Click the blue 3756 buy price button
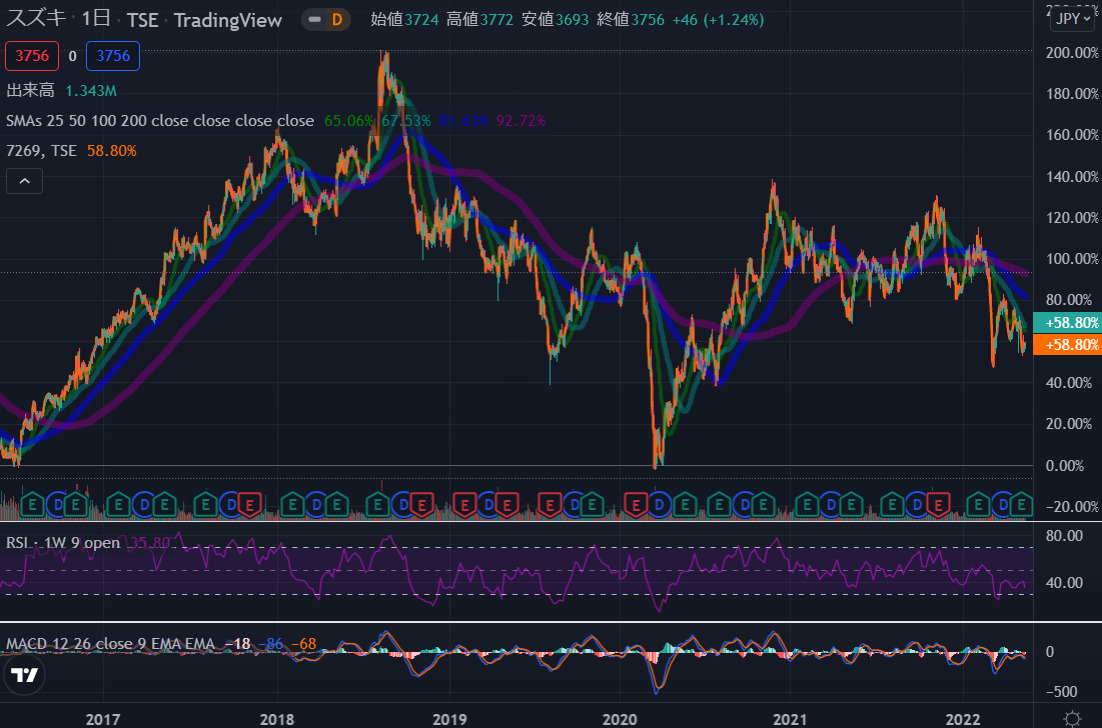This screenshot has height=728, width=1102. pos(112,56)
